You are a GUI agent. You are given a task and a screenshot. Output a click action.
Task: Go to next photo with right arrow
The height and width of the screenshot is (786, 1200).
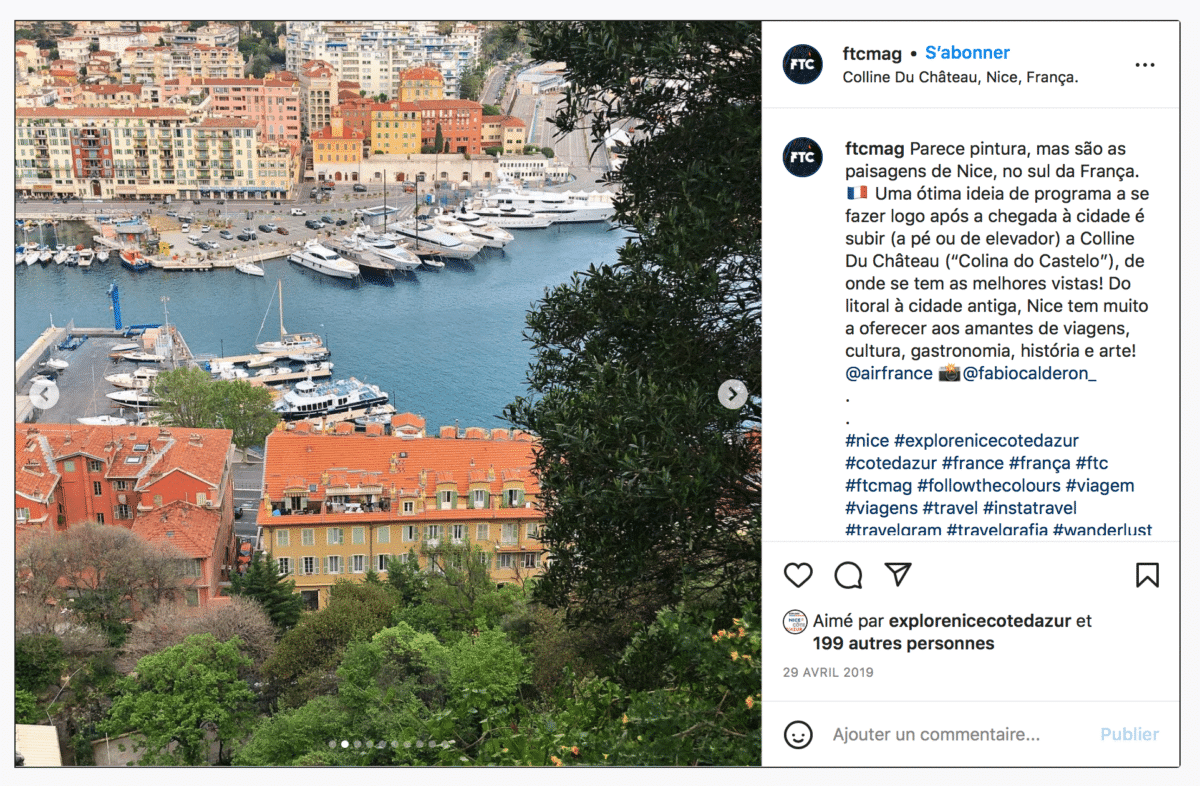(733, 394)
